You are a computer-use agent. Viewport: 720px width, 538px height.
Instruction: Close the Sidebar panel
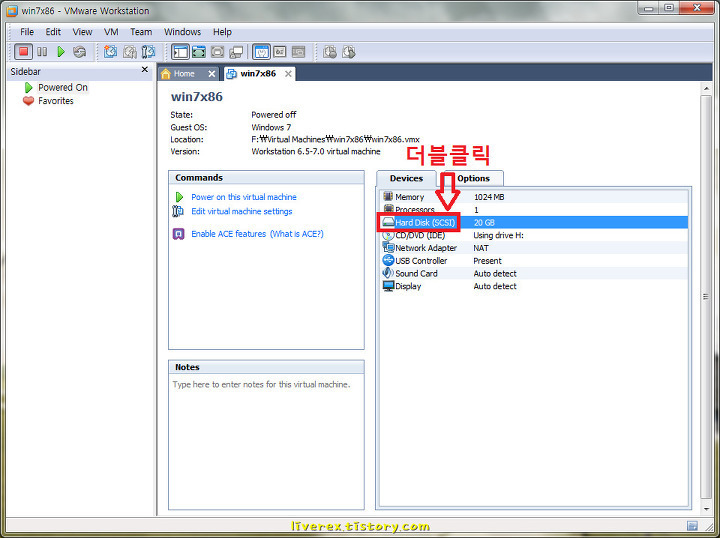point(145,69)
